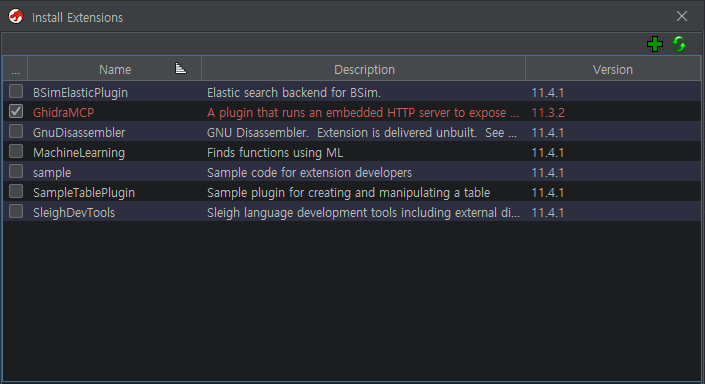Click 'Sample plugin for creating and manipulating a table'

coord(348,192)
